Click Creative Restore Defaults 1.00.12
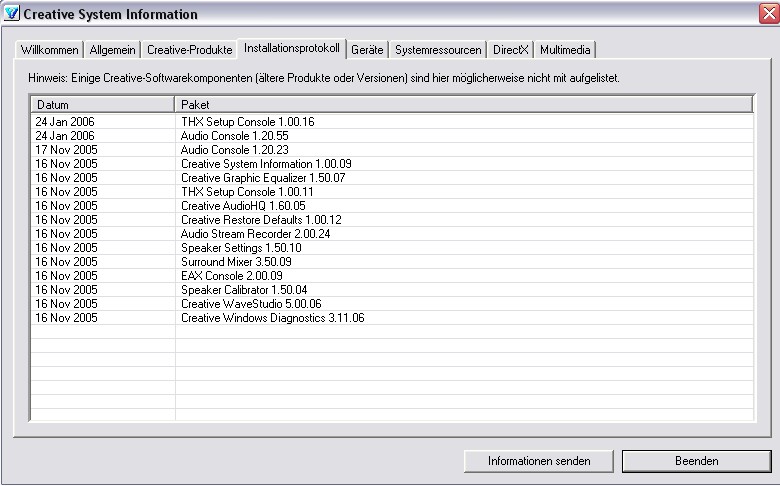The image size is (780, 486). (392, 219)
